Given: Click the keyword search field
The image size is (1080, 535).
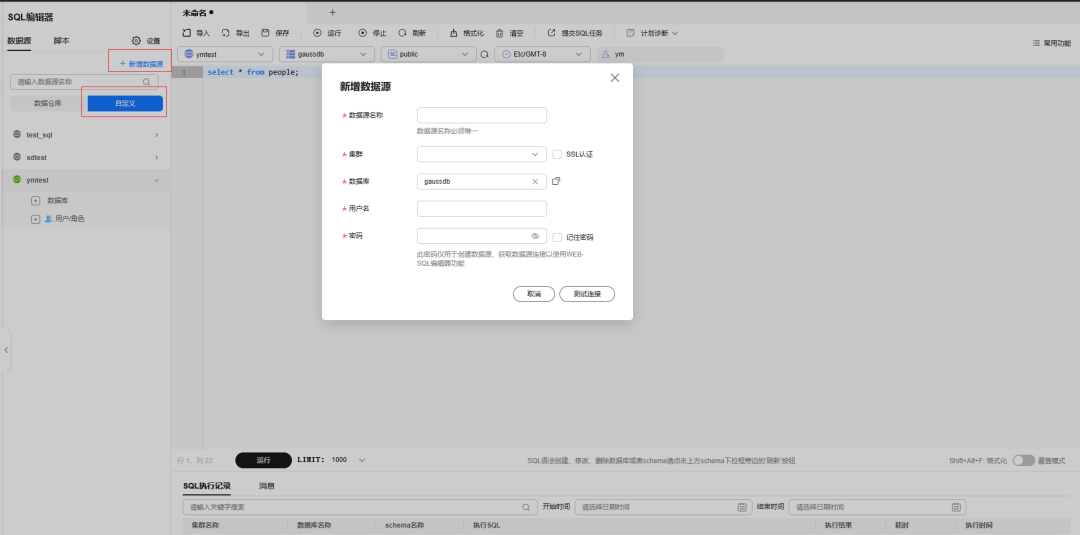Looking at the screenshot, I should pyautogui.click(x=360, y=507).
